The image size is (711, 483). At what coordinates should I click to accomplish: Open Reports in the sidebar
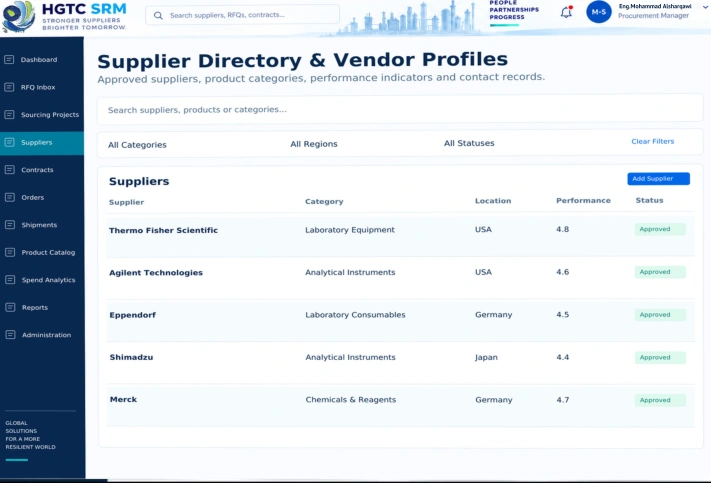tap(35, 307)
